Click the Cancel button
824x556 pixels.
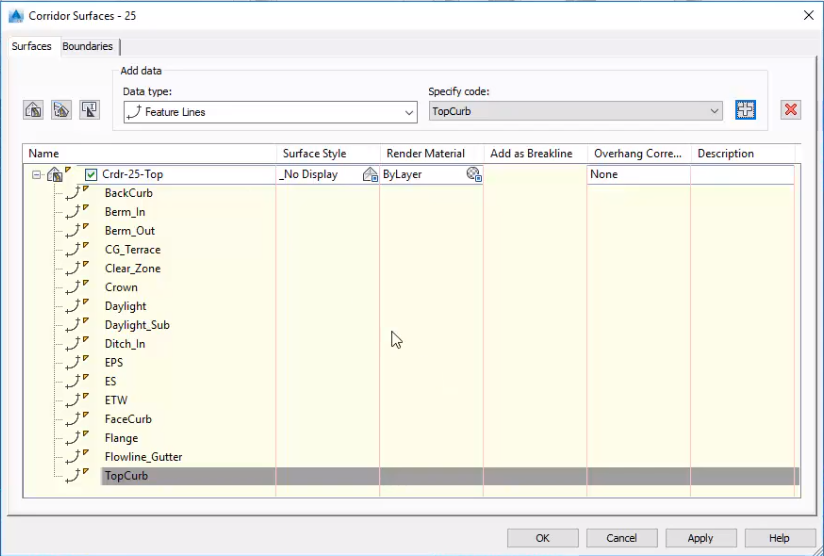pos(621,538)
